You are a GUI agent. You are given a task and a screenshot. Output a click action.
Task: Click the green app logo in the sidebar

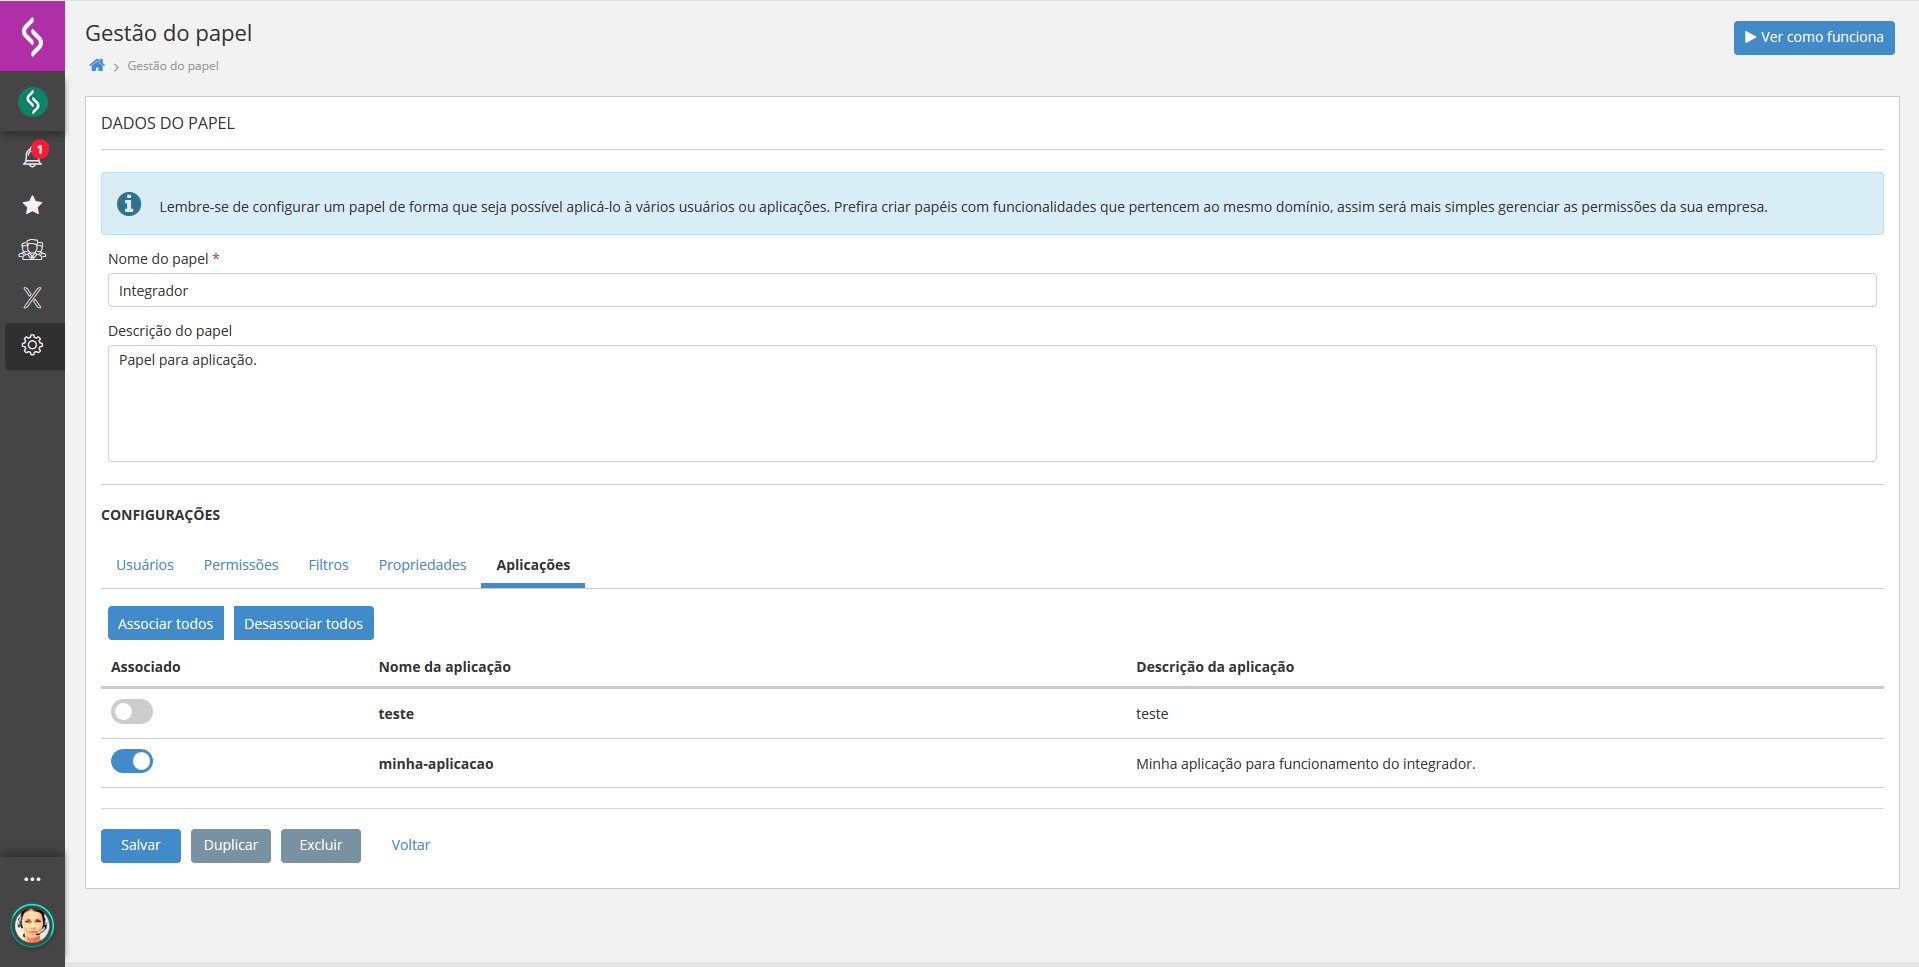click(32, 101)
